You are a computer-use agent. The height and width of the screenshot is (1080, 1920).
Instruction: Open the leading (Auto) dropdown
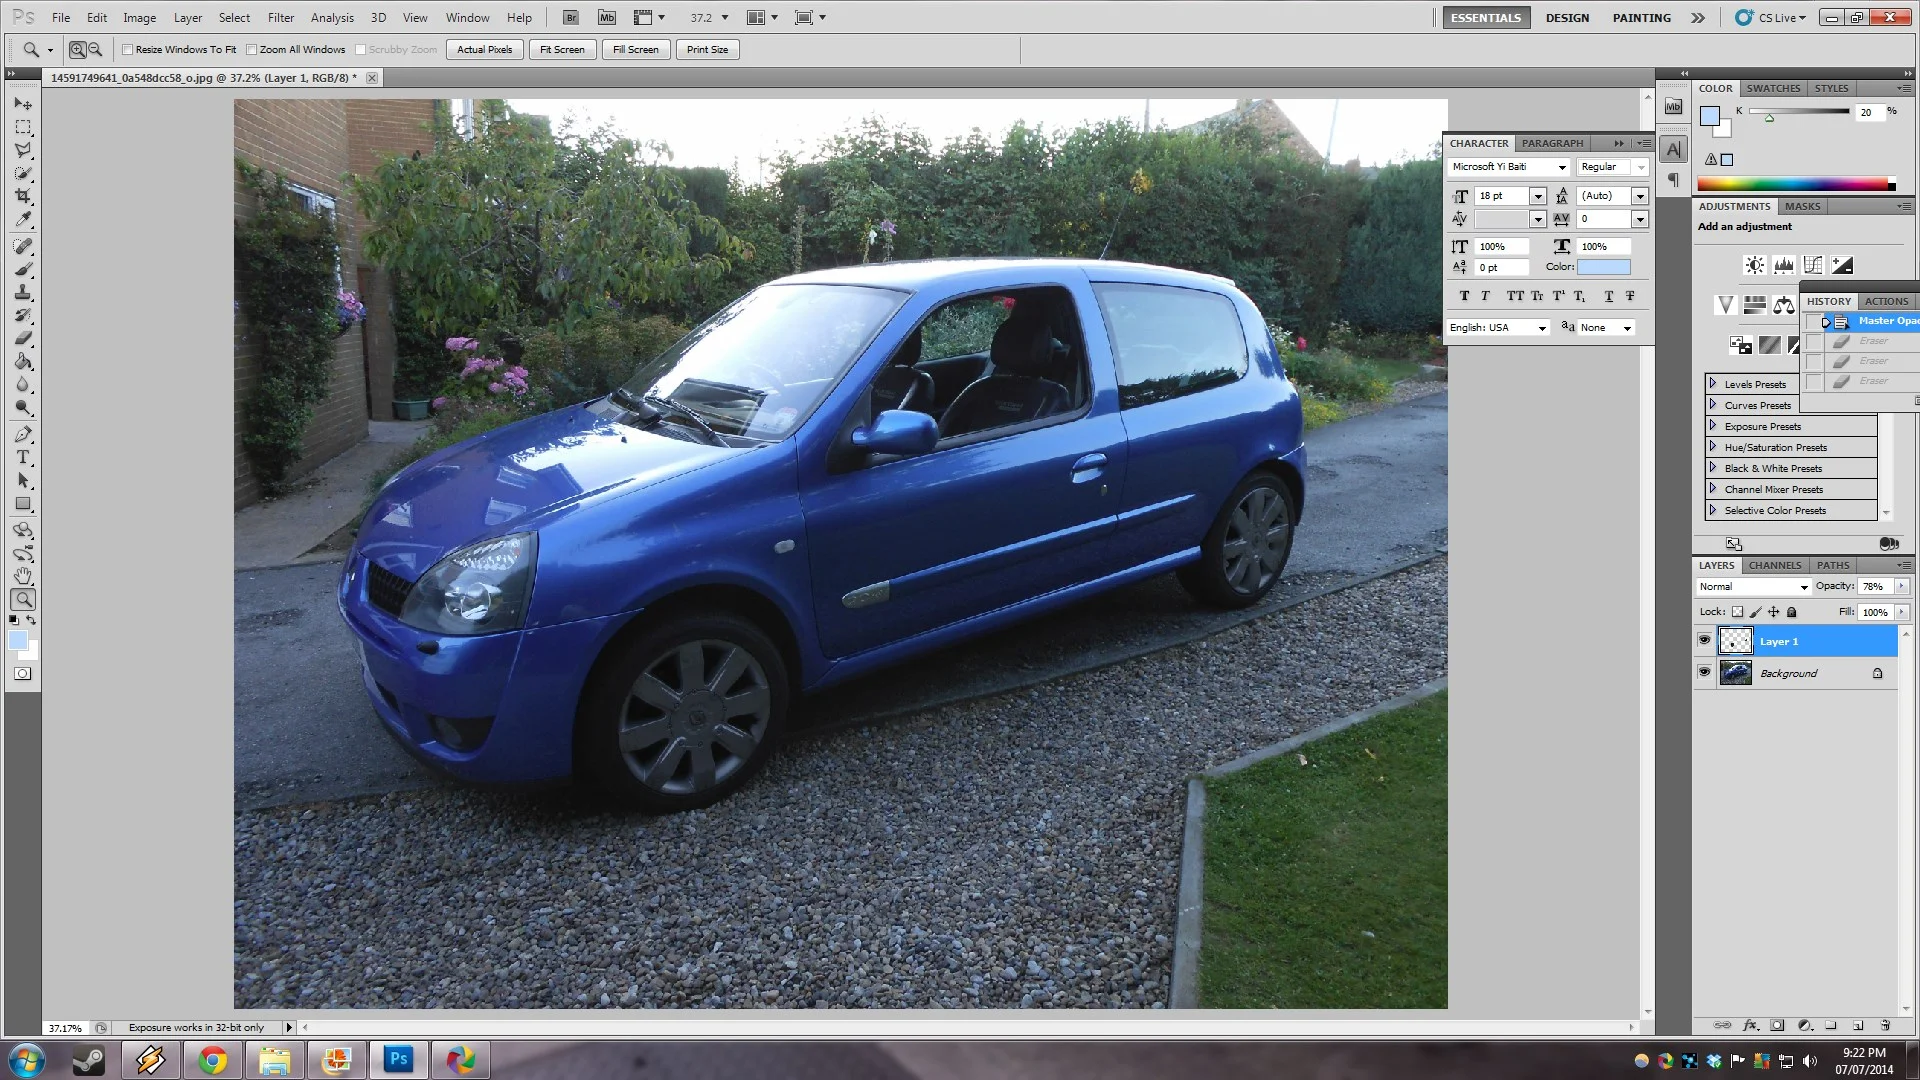tap(1640, 196)
